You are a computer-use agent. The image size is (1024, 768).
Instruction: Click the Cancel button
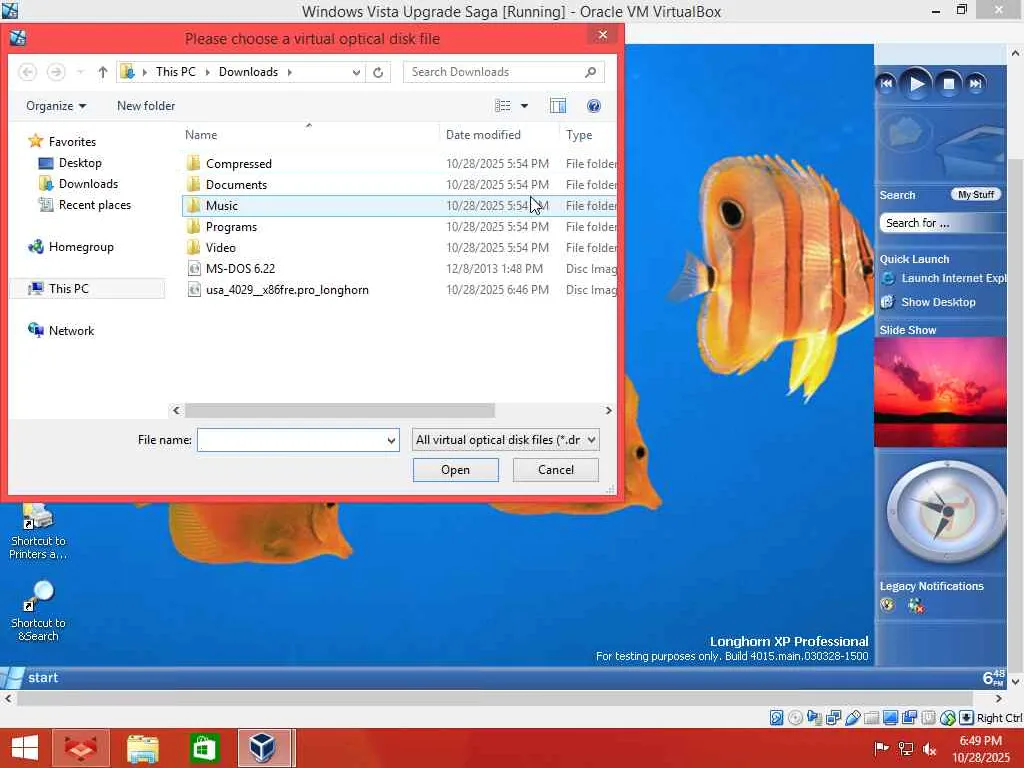tap(556, 470)
